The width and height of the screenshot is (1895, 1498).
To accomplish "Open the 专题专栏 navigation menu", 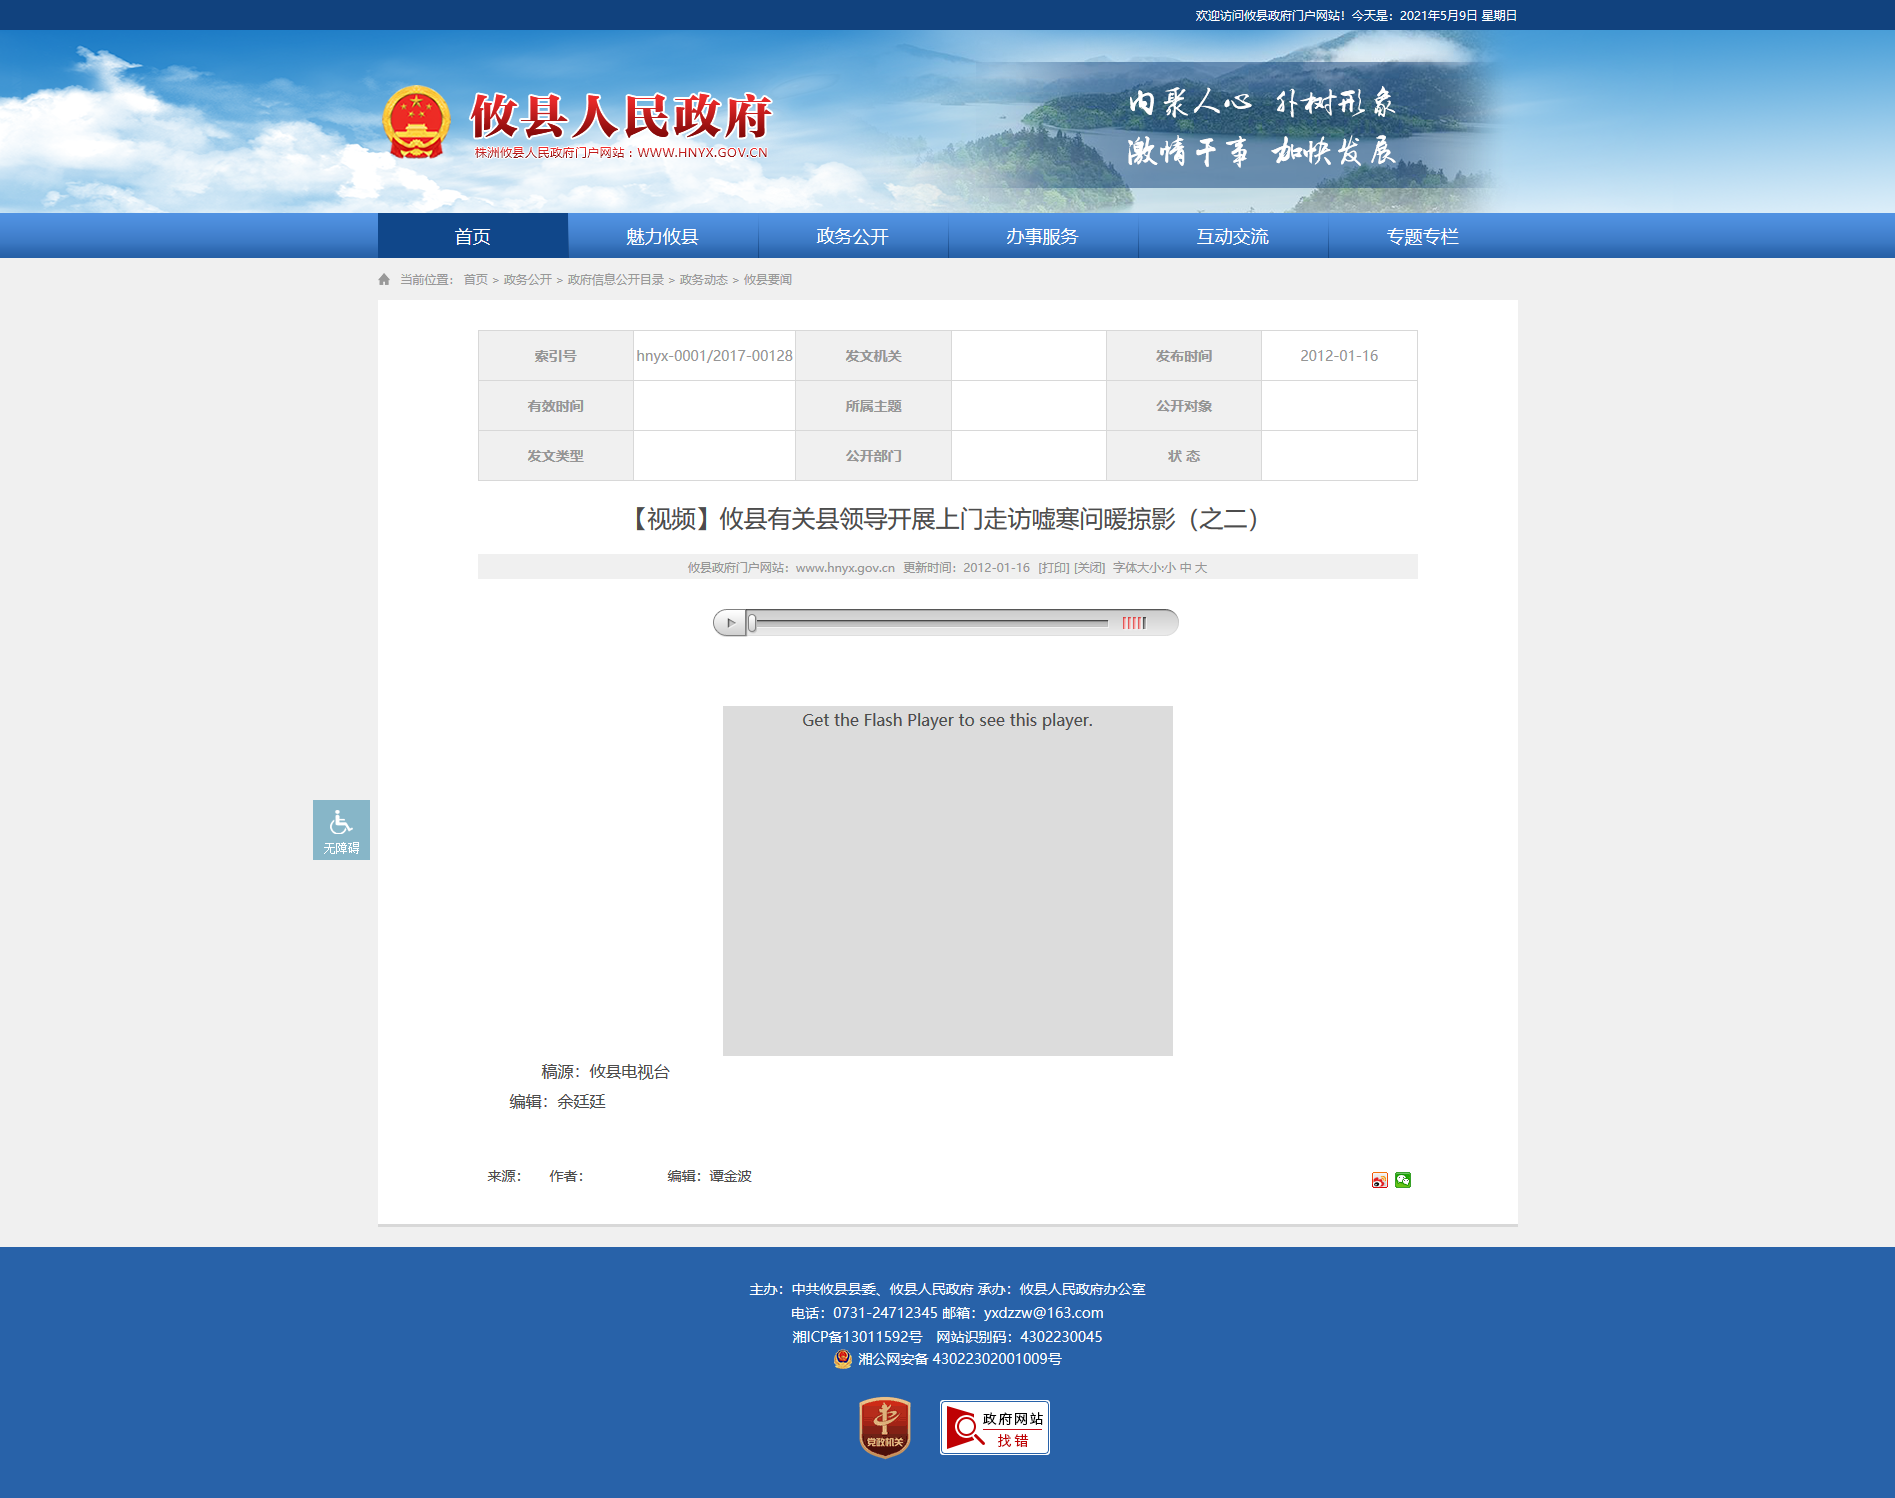I will pyautogui.click(x=1423, y=236).
